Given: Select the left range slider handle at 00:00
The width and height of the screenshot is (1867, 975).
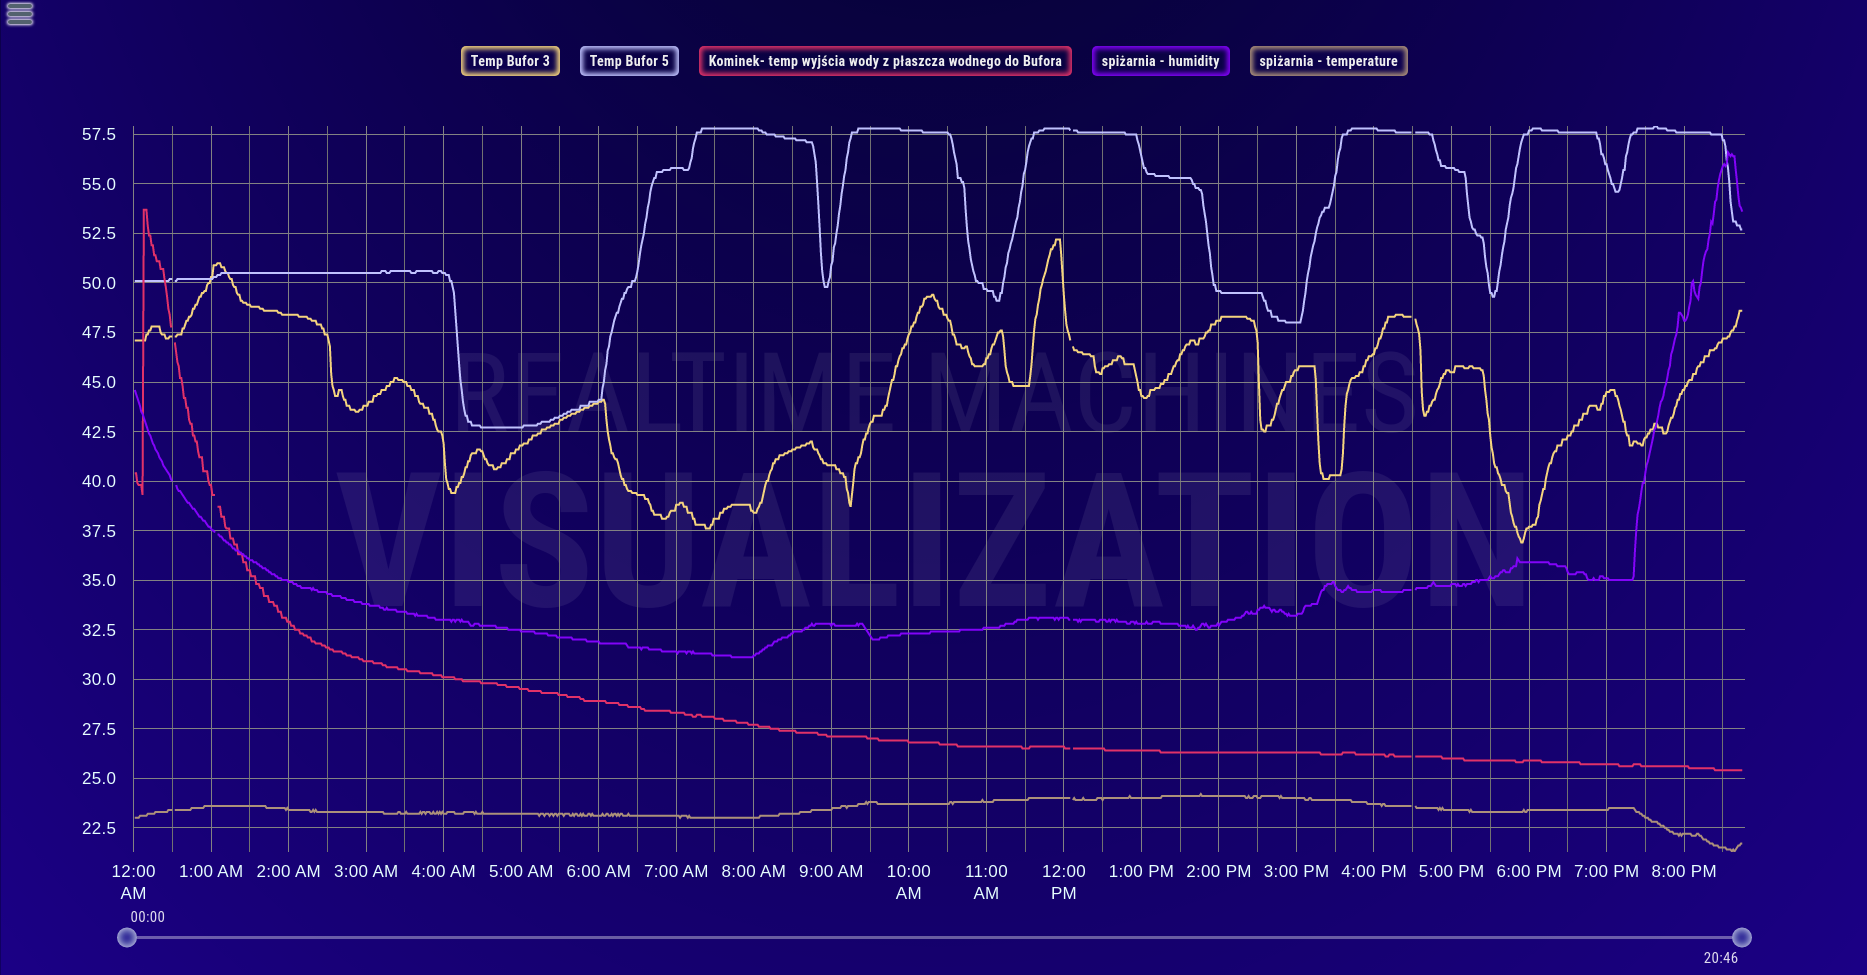Looking at the screenshot, I should [127, 937].
